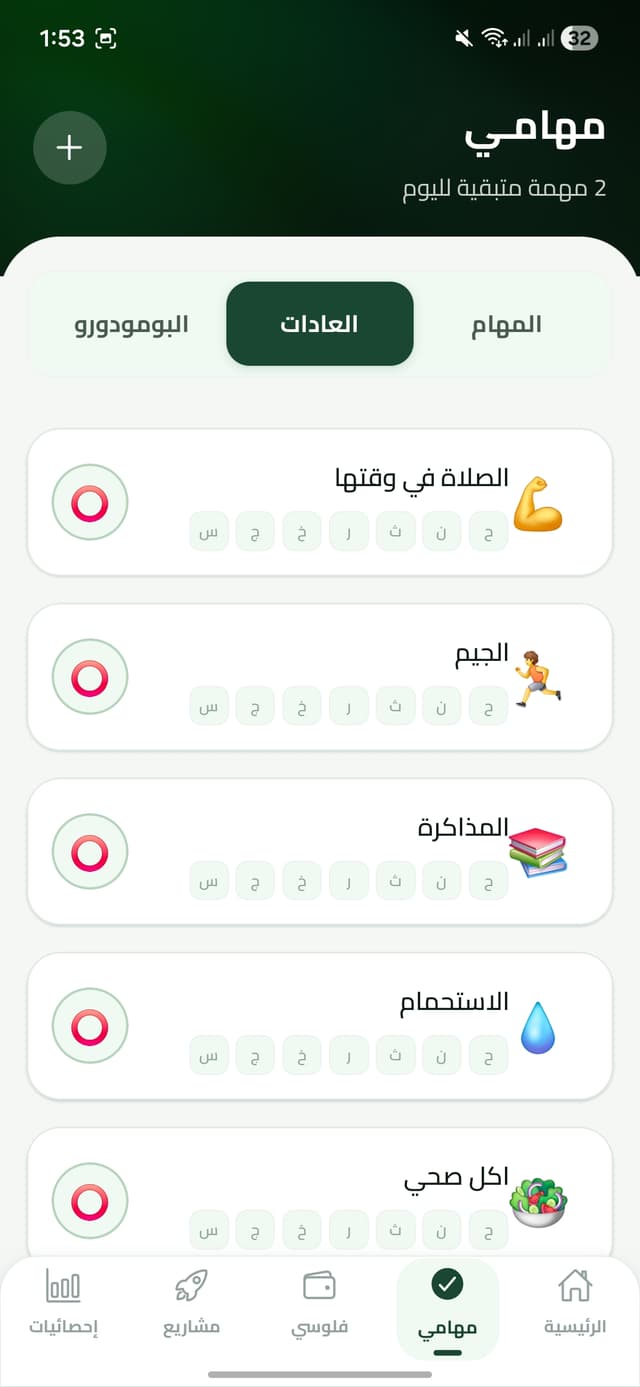The image size is (640, 1387).
Task: Mark الجيم habit as done via its circle
Action: pos(89,676)
